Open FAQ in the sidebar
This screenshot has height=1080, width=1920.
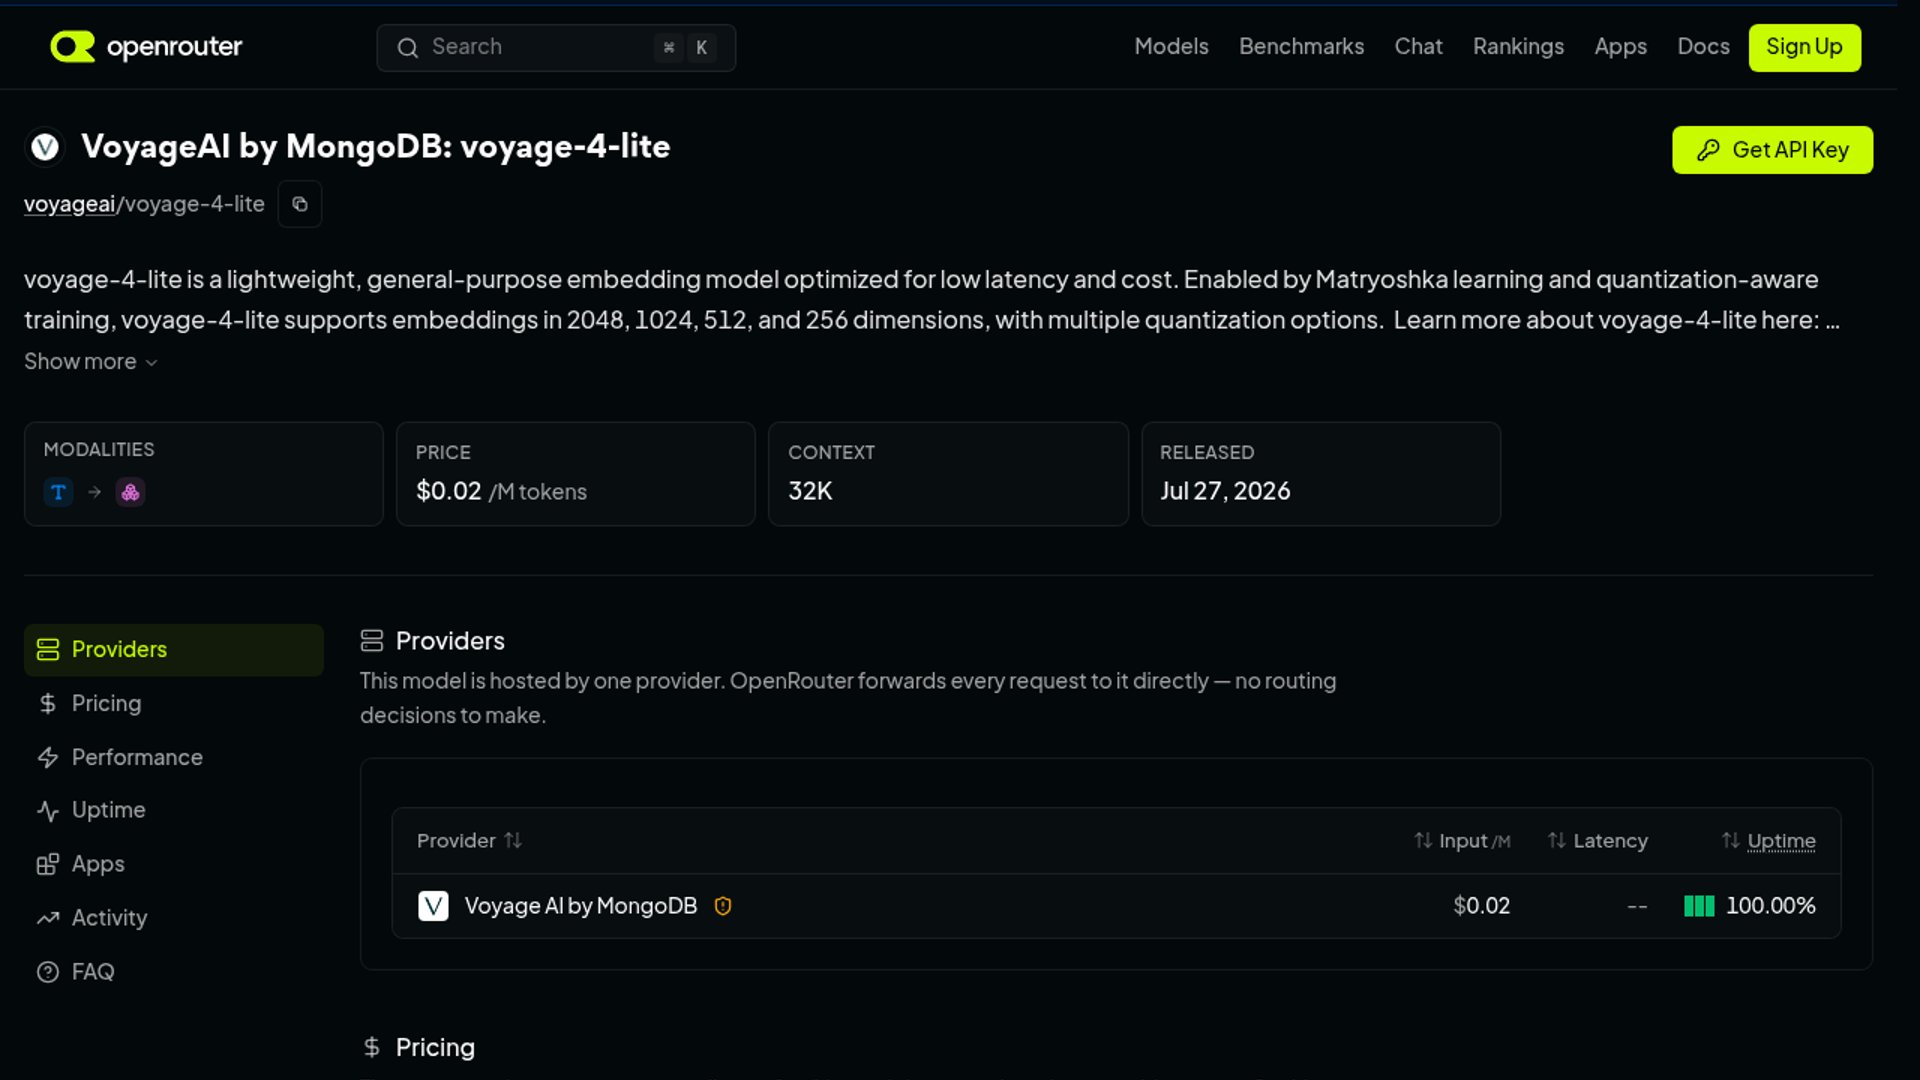coord(174,972)
